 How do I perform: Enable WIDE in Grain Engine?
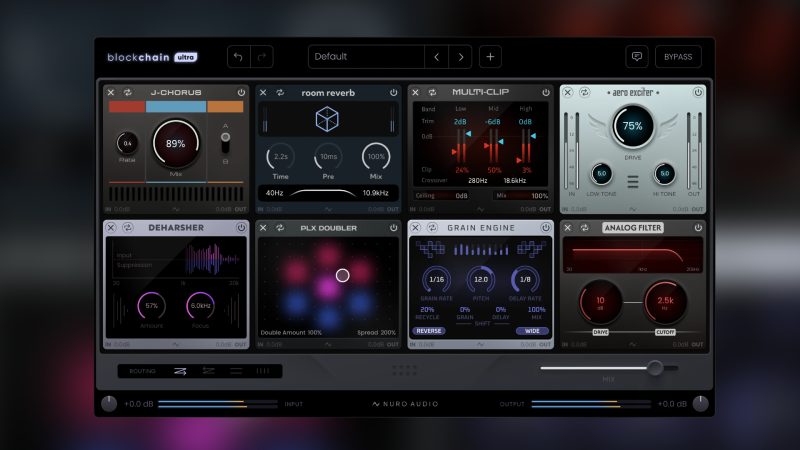[x=532, y=331]
